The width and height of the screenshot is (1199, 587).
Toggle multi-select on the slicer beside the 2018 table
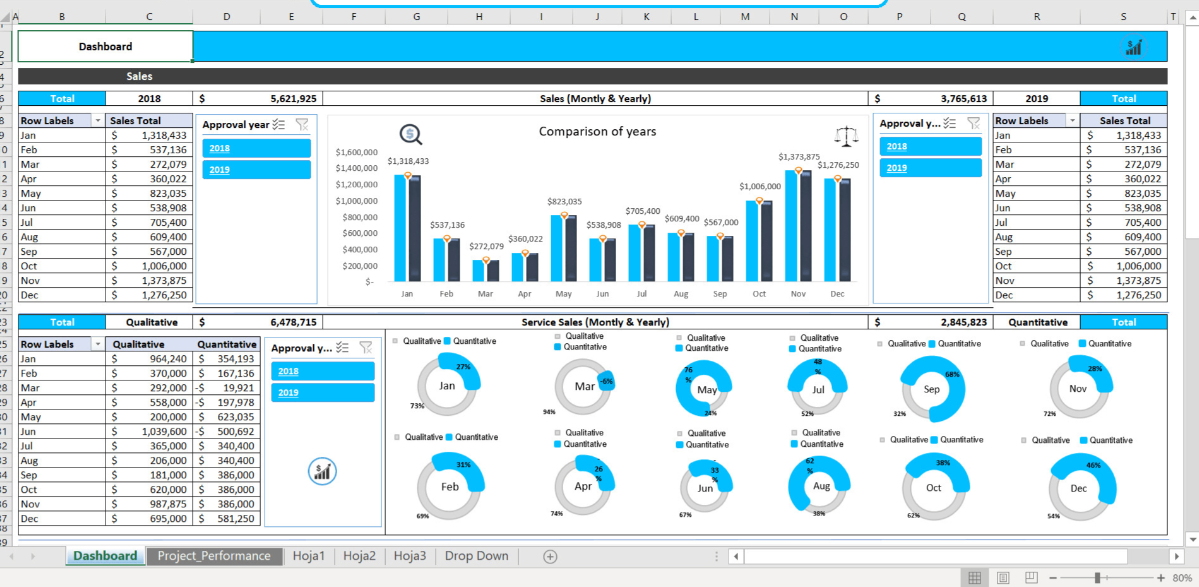coord(279,124)
